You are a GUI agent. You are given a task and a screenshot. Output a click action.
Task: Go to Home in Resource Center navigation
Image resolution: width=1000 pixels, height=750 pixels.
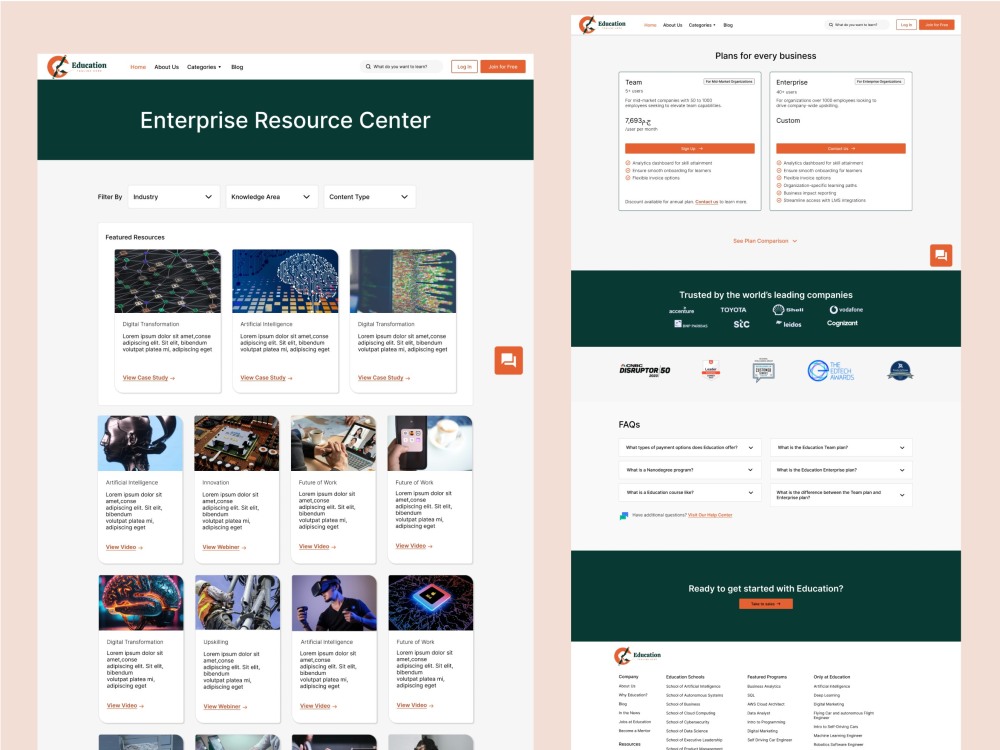pos(138,67)
